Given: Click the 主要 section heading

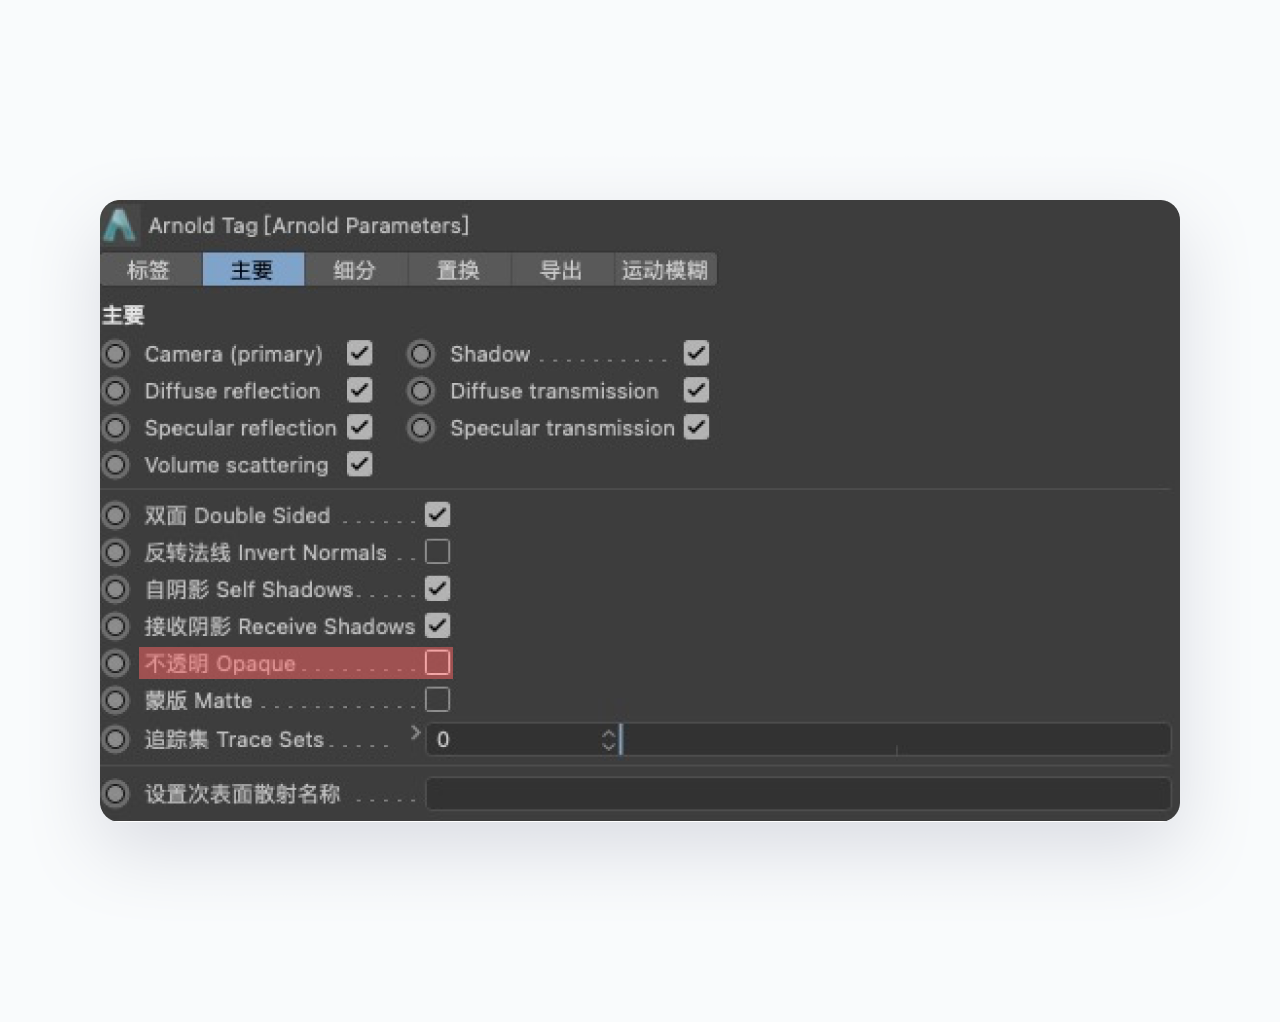Looking at the screenshot, I should pos(124,316).
